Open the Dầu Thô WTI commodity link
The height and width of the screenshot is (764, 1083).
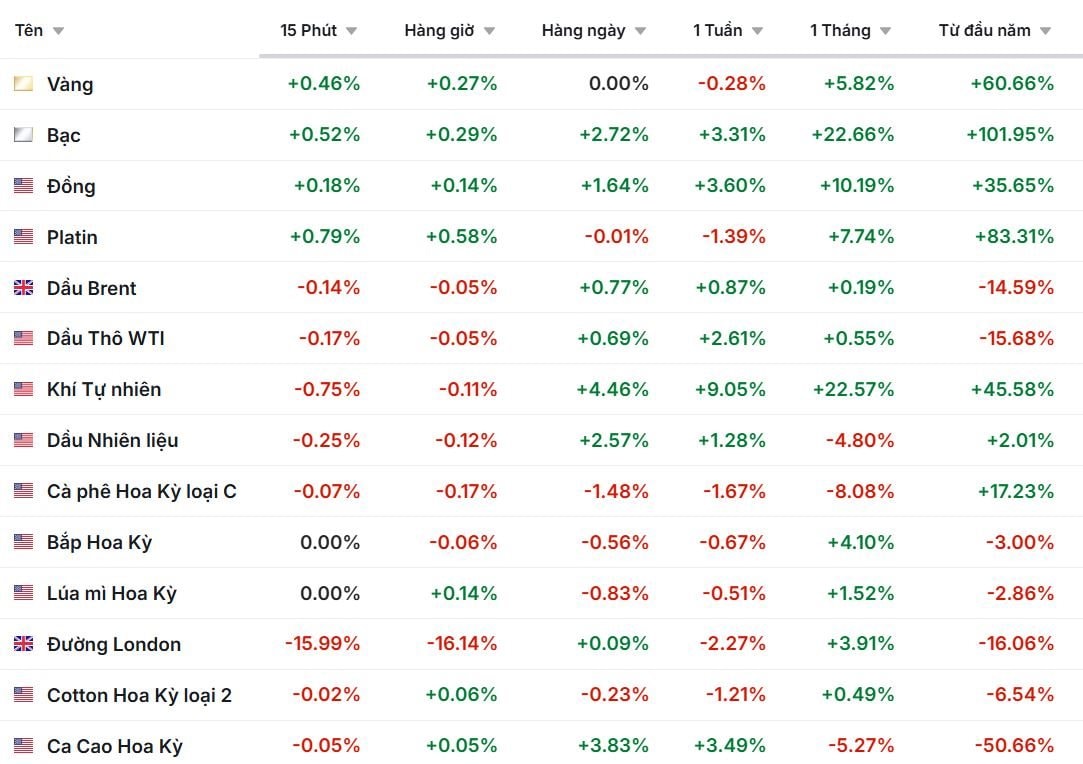coord(105,339)
